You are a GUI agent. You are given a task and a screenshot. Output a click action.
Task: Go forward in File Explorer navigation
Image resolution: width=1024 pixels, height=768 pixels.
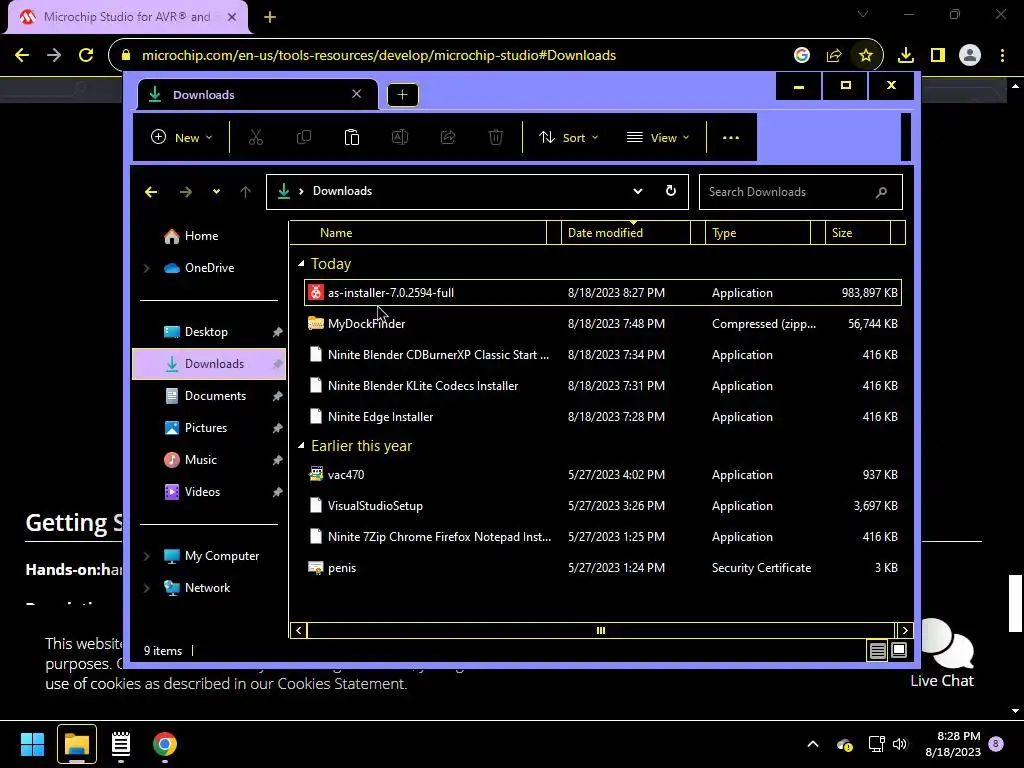[185, 191]
